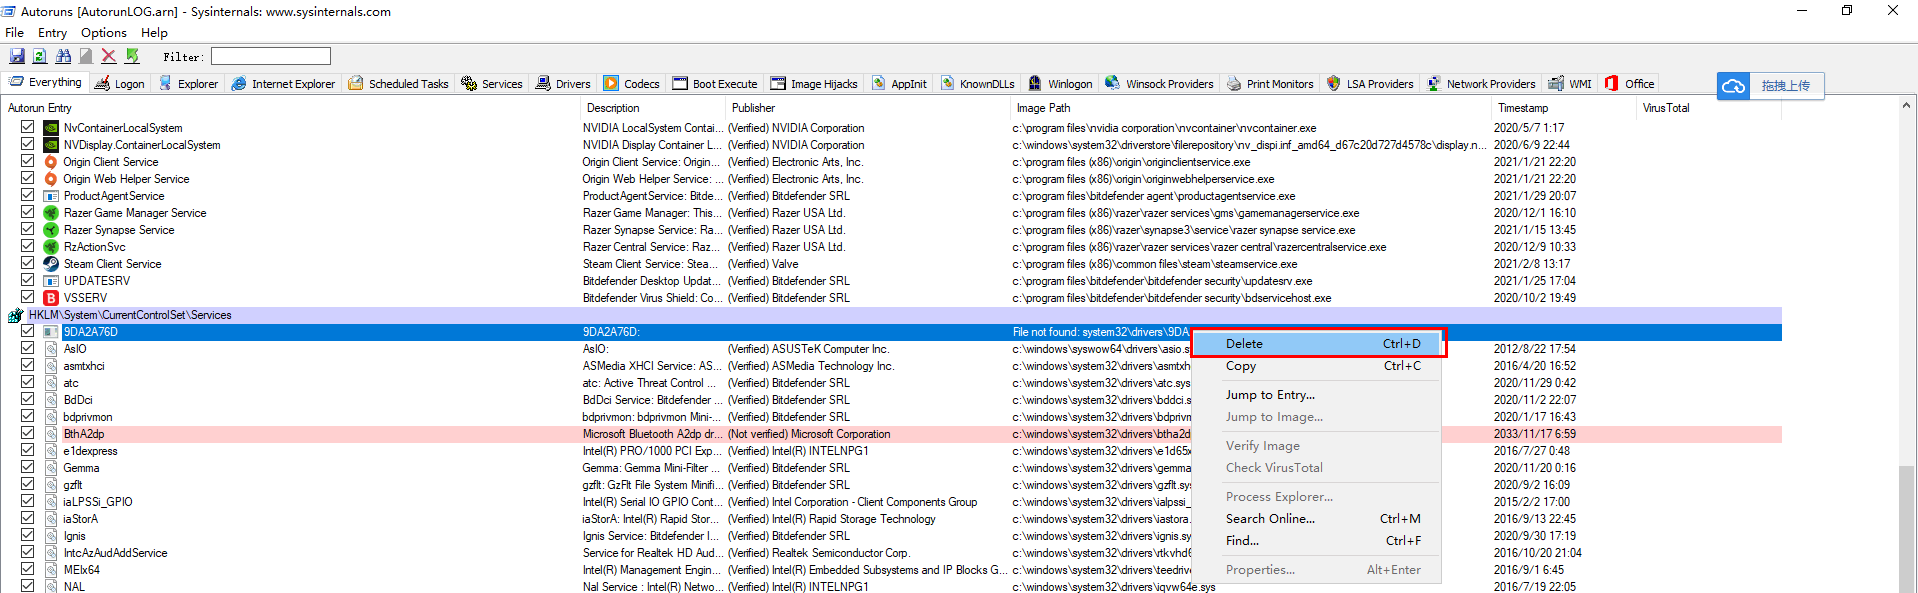The width and height of the screenshot is (1918, 593).
Task: Click the green Jump to Entry icon
Action: pos(132,56)
